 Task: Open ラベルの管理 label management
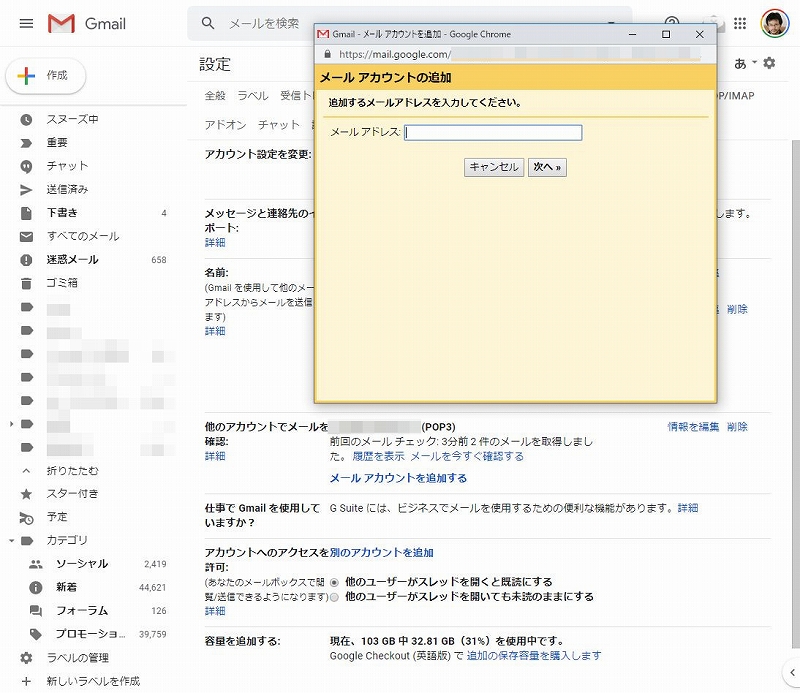(78, 658)
